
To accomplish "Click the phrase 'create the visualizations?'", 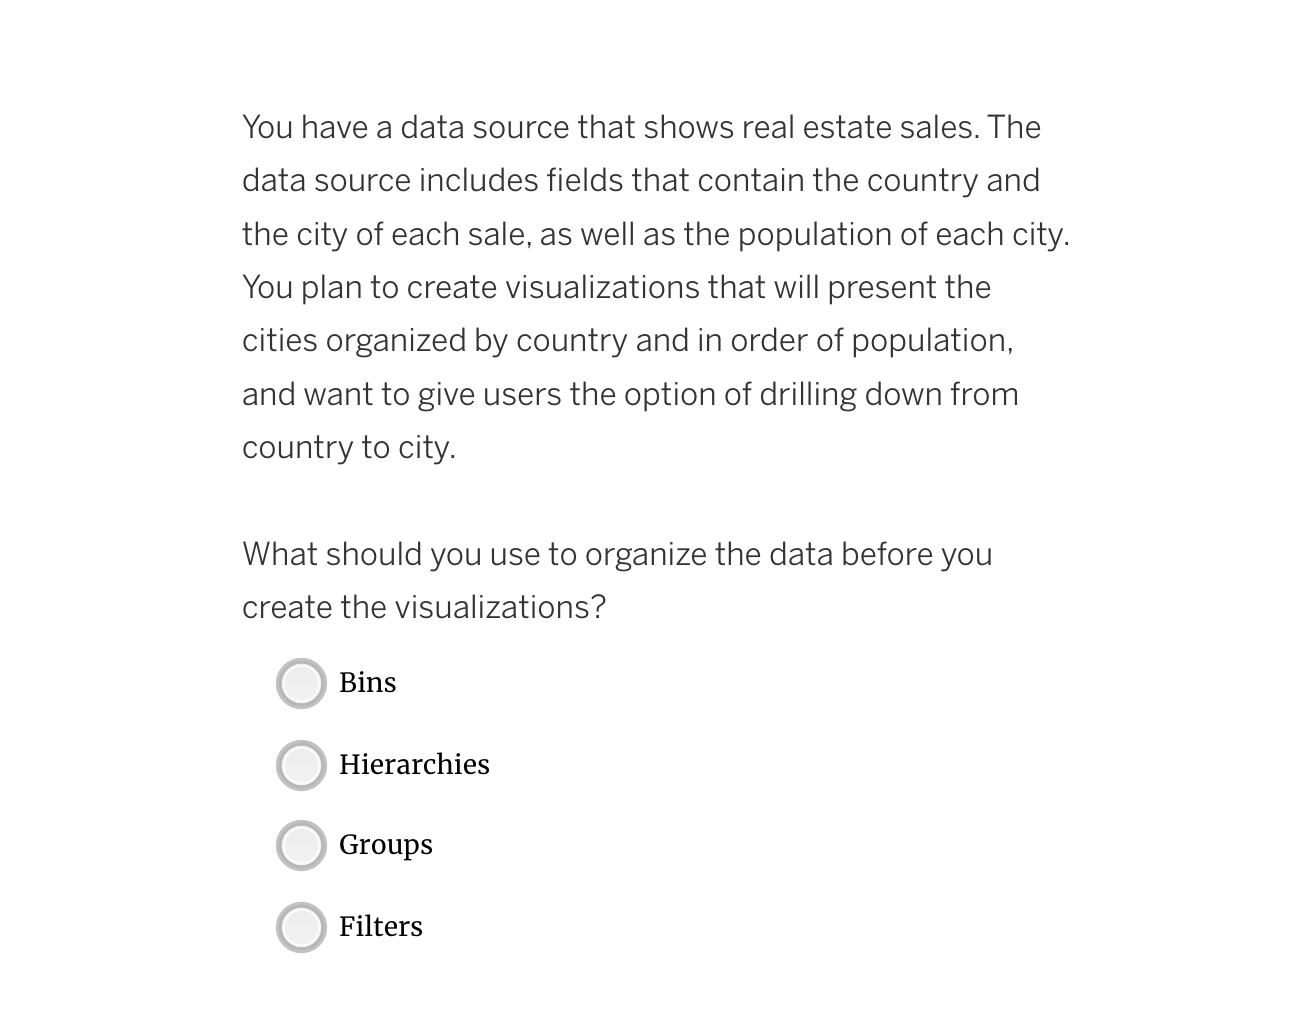I will coord(424,607).
